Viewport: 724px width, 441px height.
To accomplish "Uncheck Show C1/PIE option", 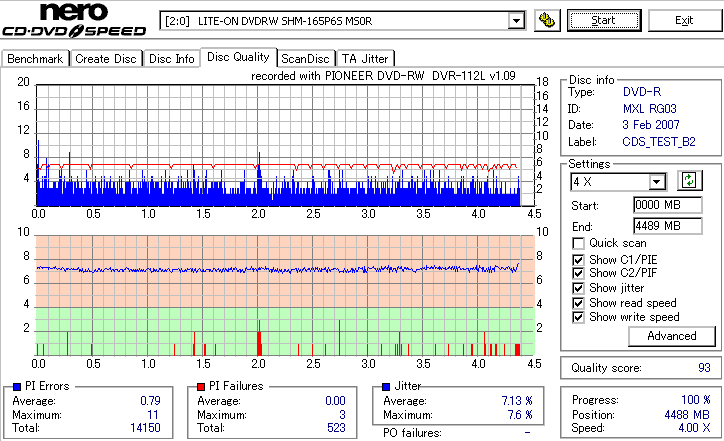I will pos(578,260).
